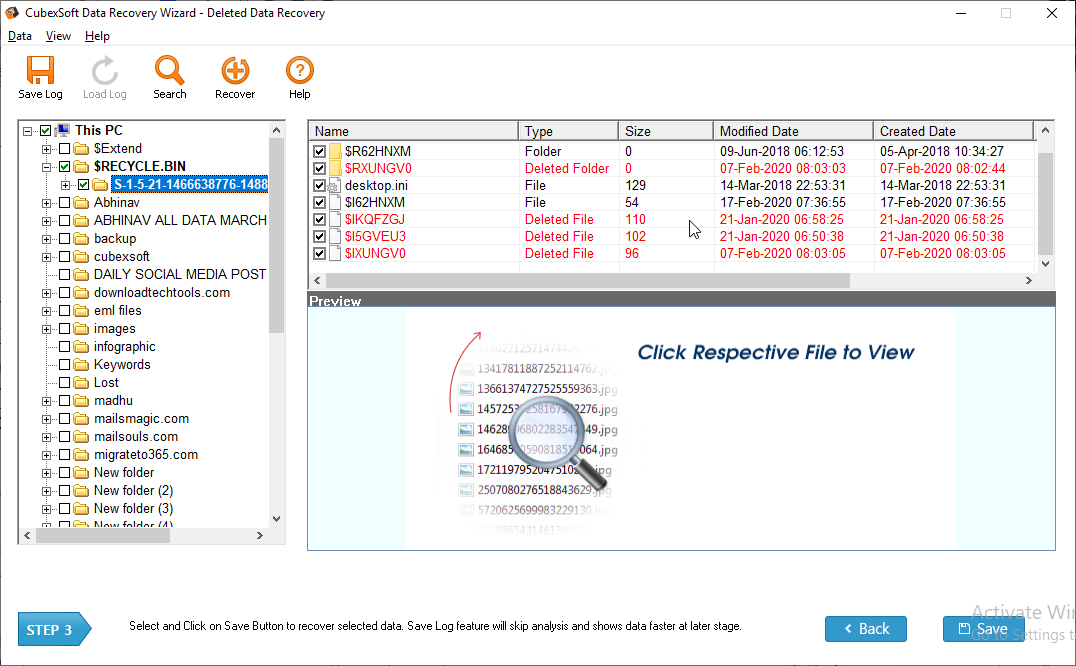Click the Back button
This screenshot has width=1076, height=666.
pyautogui.click(x=865, y=629)
